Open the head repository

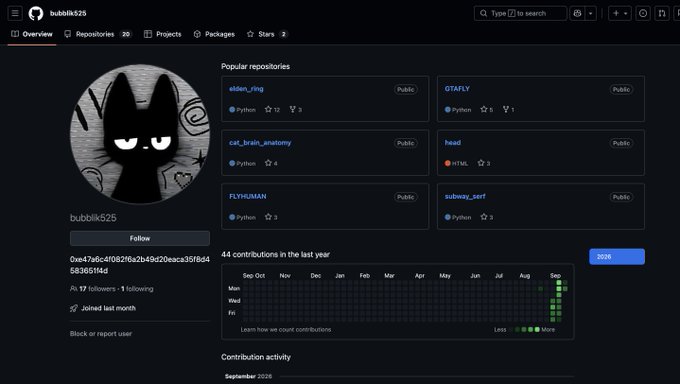tap(453, 142)
